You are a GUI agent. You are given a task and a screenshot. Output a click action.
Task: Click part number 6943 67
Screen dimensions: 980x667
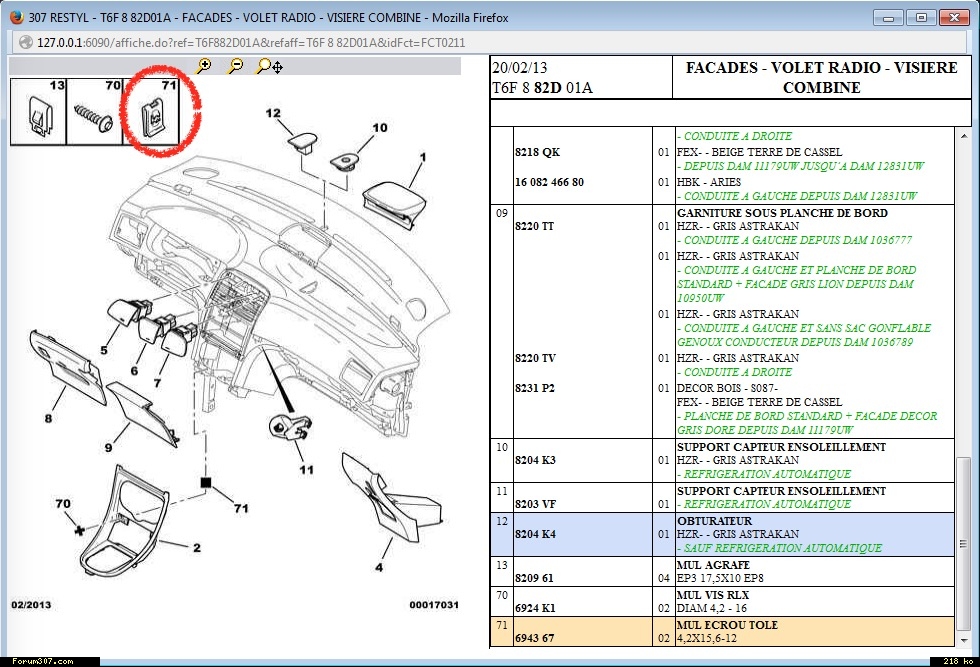537,639
